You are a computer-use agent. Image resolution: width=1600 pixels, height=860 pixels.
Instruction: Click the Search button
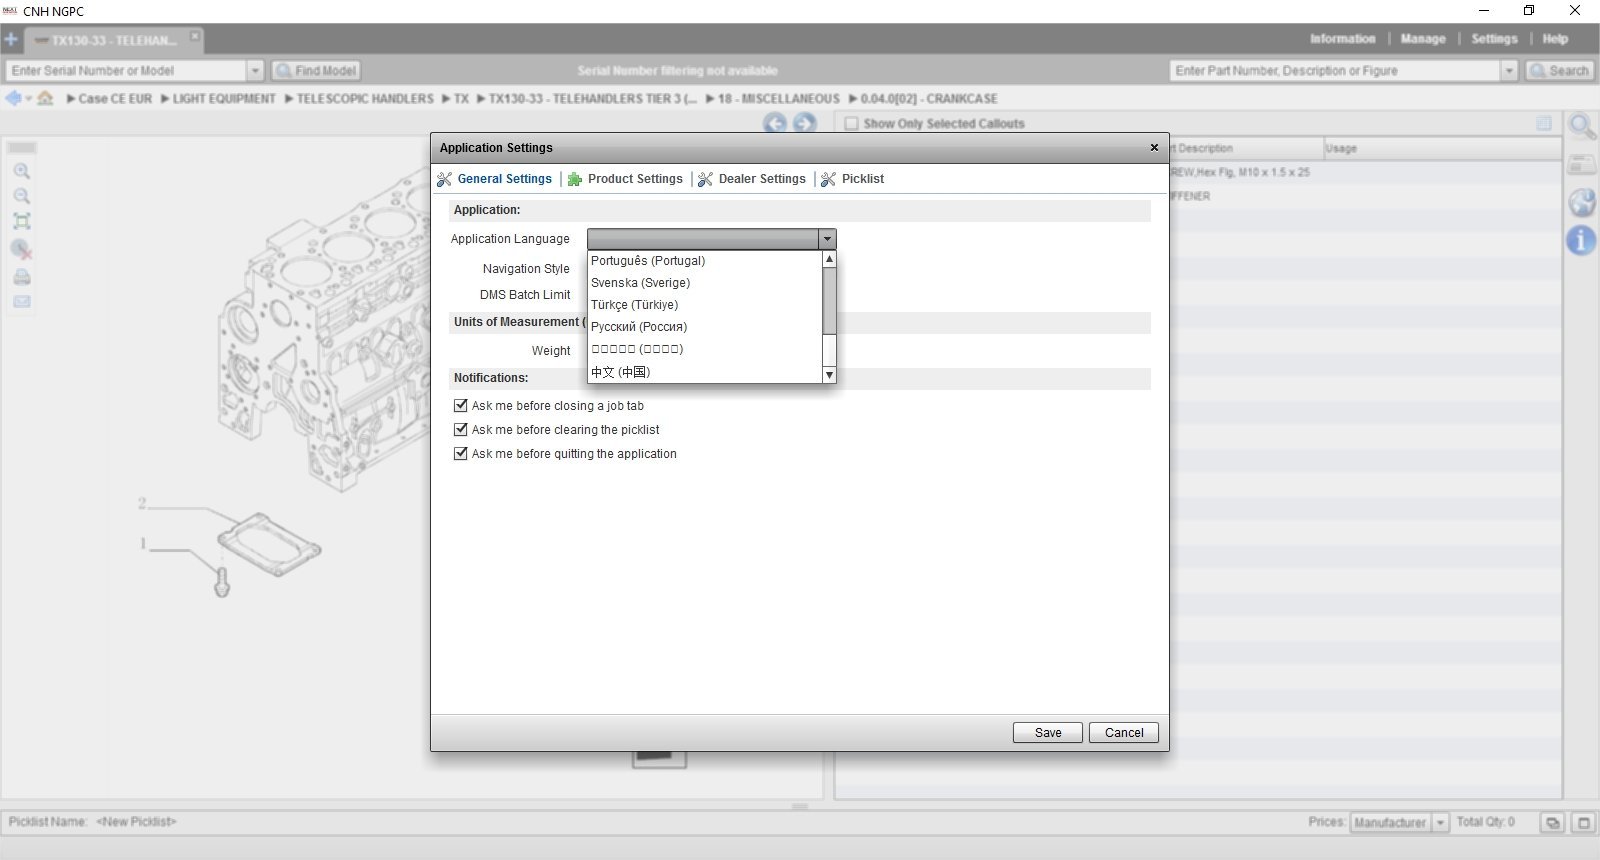pyautogui.click(x=1559, y=71)
